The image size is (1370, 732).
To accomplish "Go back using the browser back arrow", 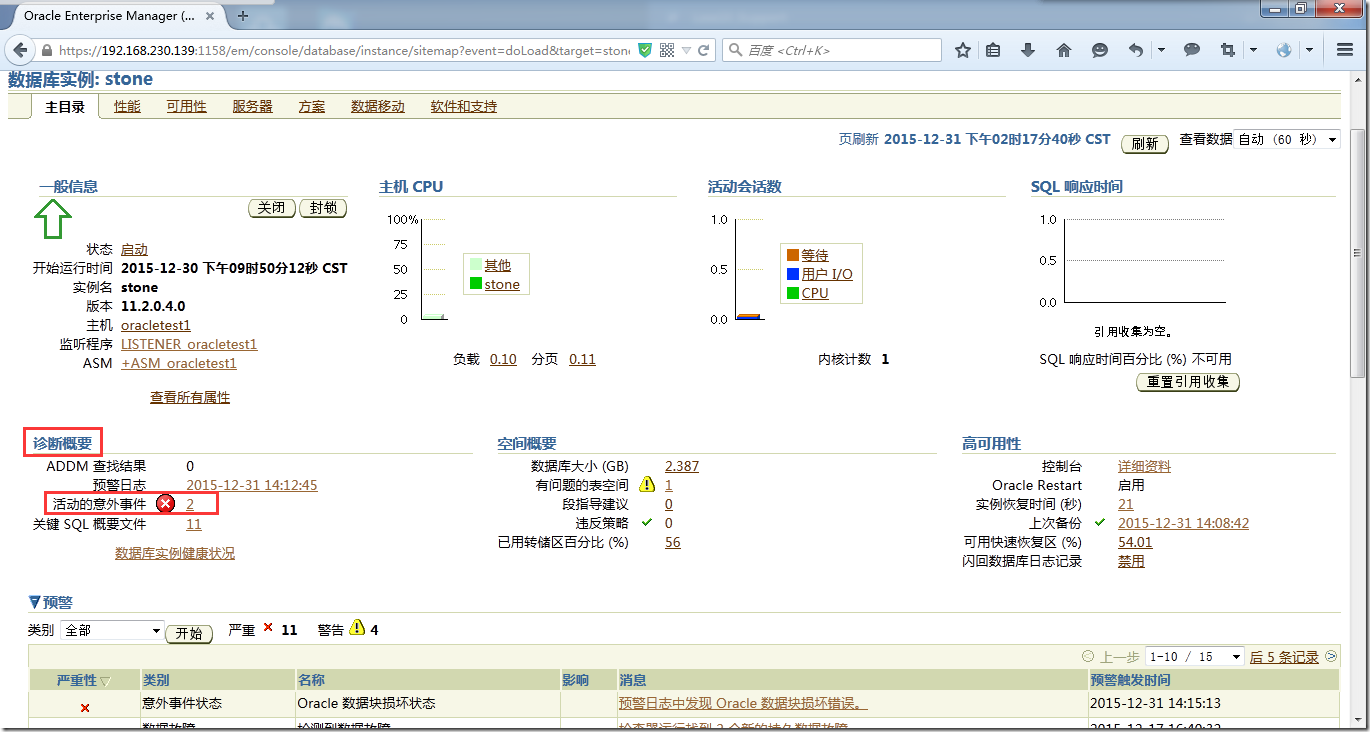I will pyautogui.click(x=22, y=50).
